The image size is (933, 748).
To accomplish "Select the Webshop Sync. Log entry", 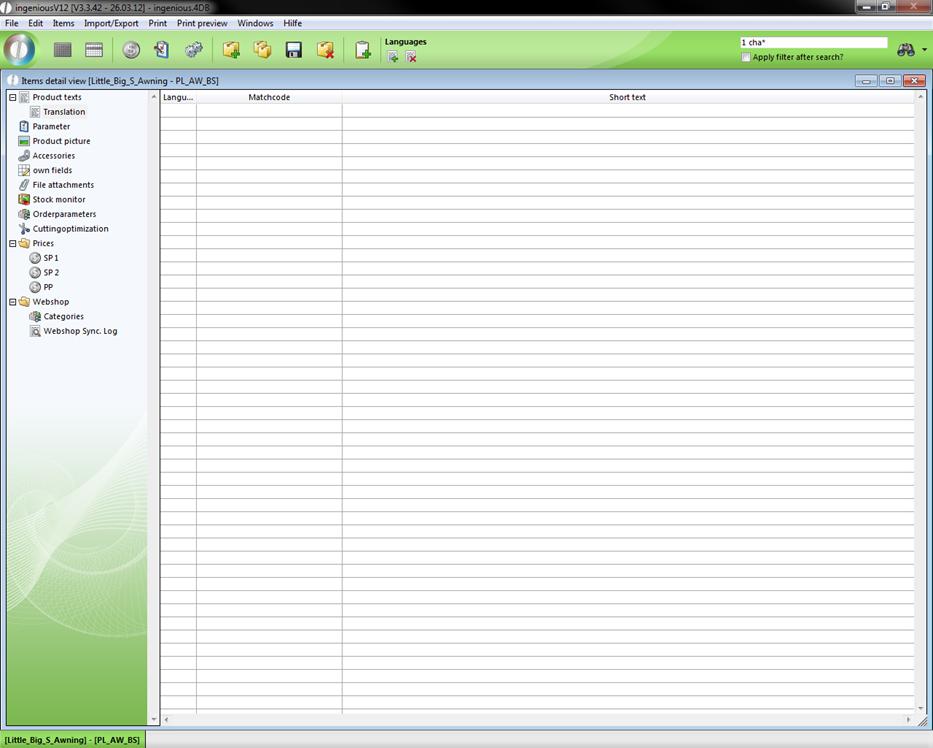I will (80, 330).
